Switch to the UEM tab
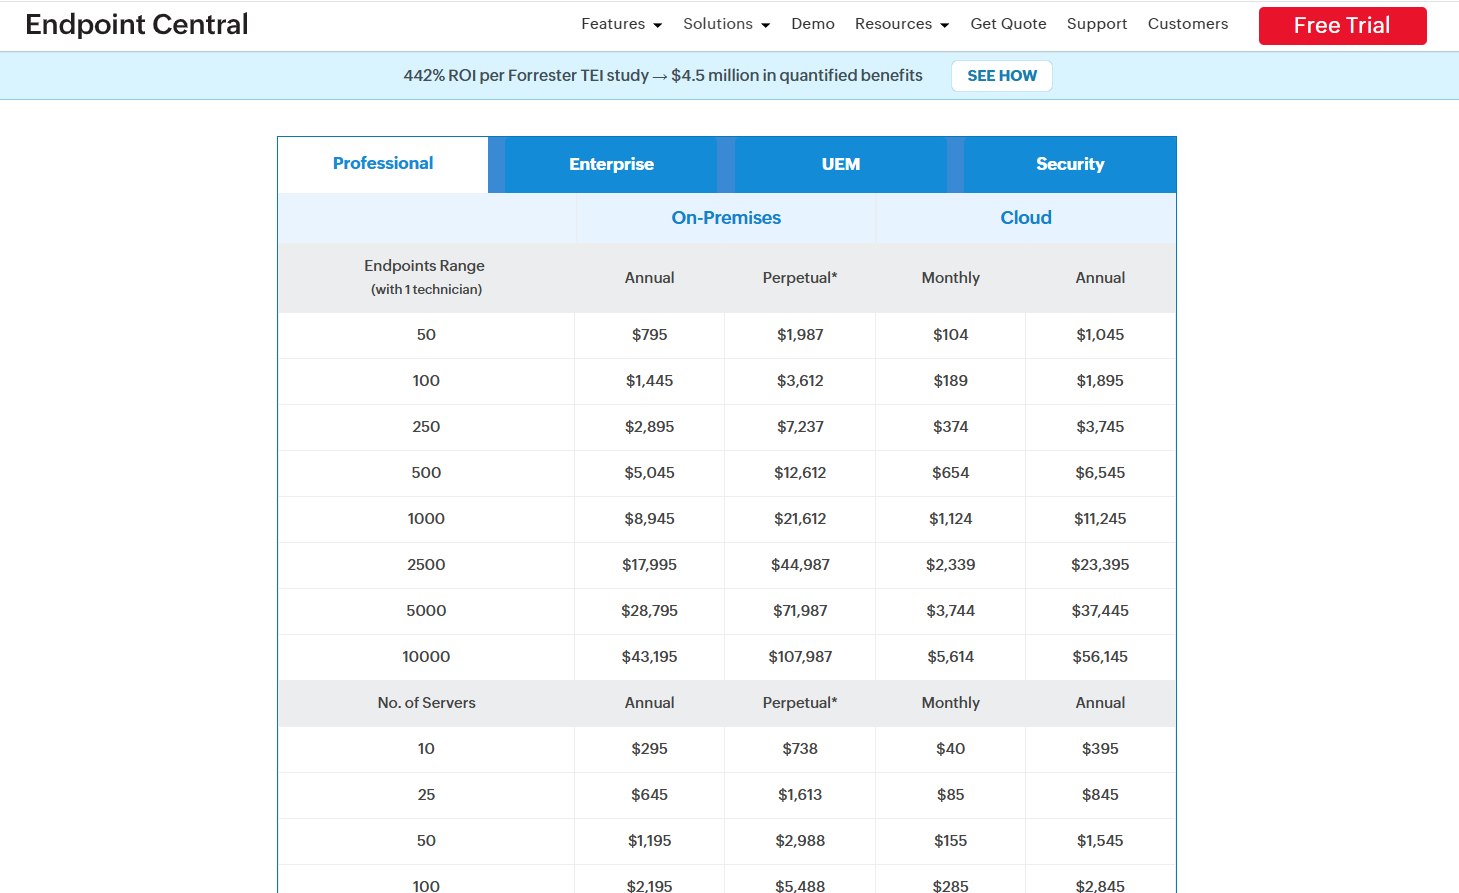 tap(840, 165)
